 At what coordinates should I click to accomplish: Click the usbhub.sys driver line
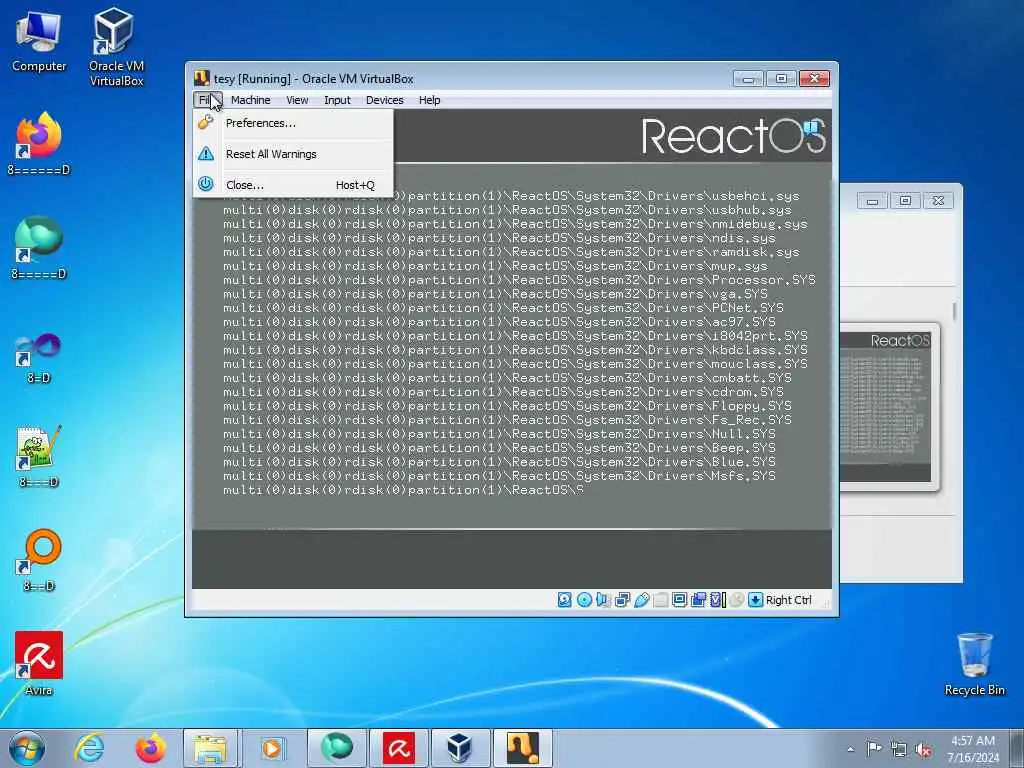point(507,210)
